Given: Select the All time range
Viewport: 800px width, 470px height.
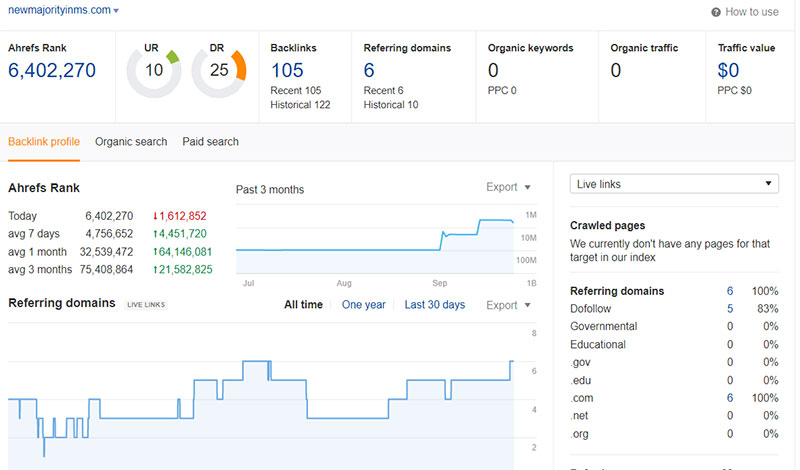Looking at the screenshot, I should pyautogui.click(x=304, y=305).
